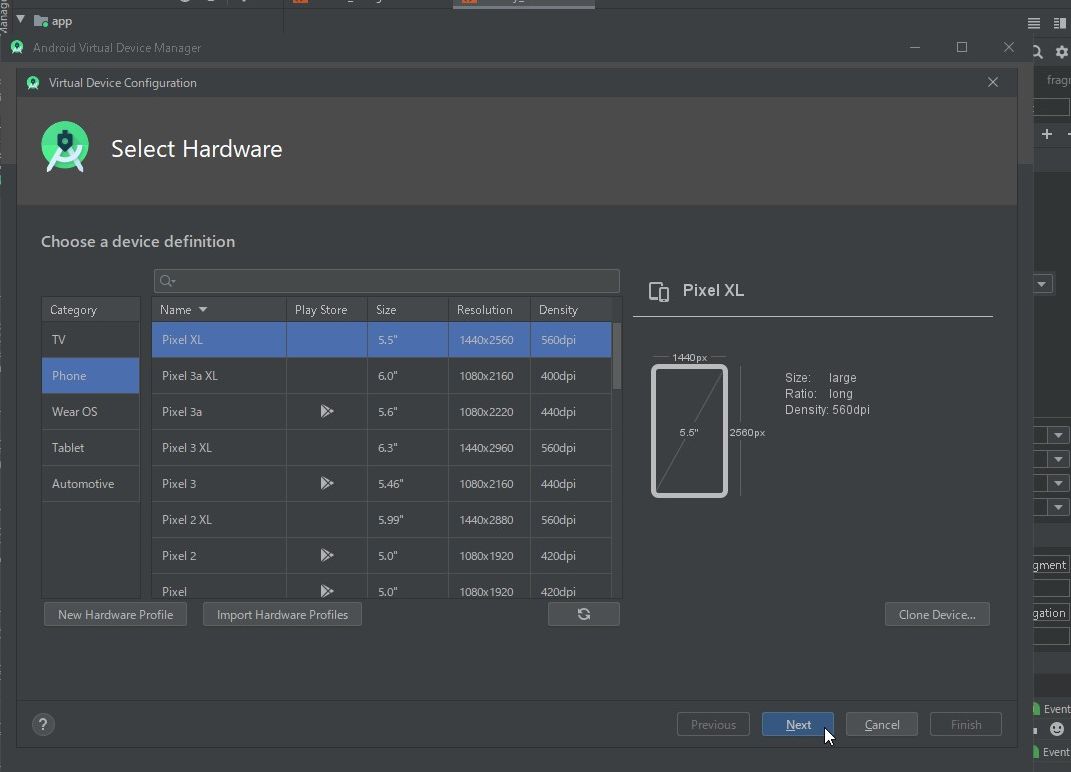Open the Clone Device dialog
Screen dimensions: 1071x772
click(937, 614)
